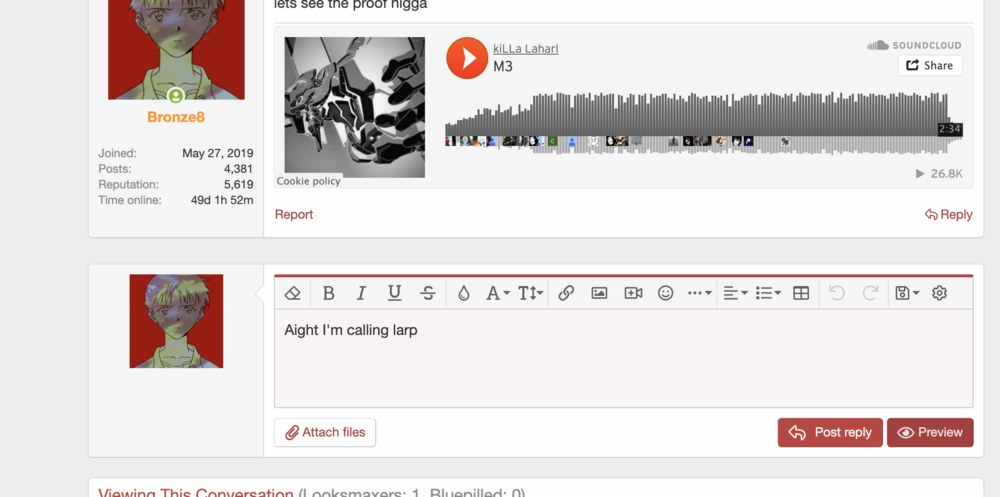Viewport: 1000px width, 497px height.
Task: Click the Post reply button
Action: click(x=830, y=433)
